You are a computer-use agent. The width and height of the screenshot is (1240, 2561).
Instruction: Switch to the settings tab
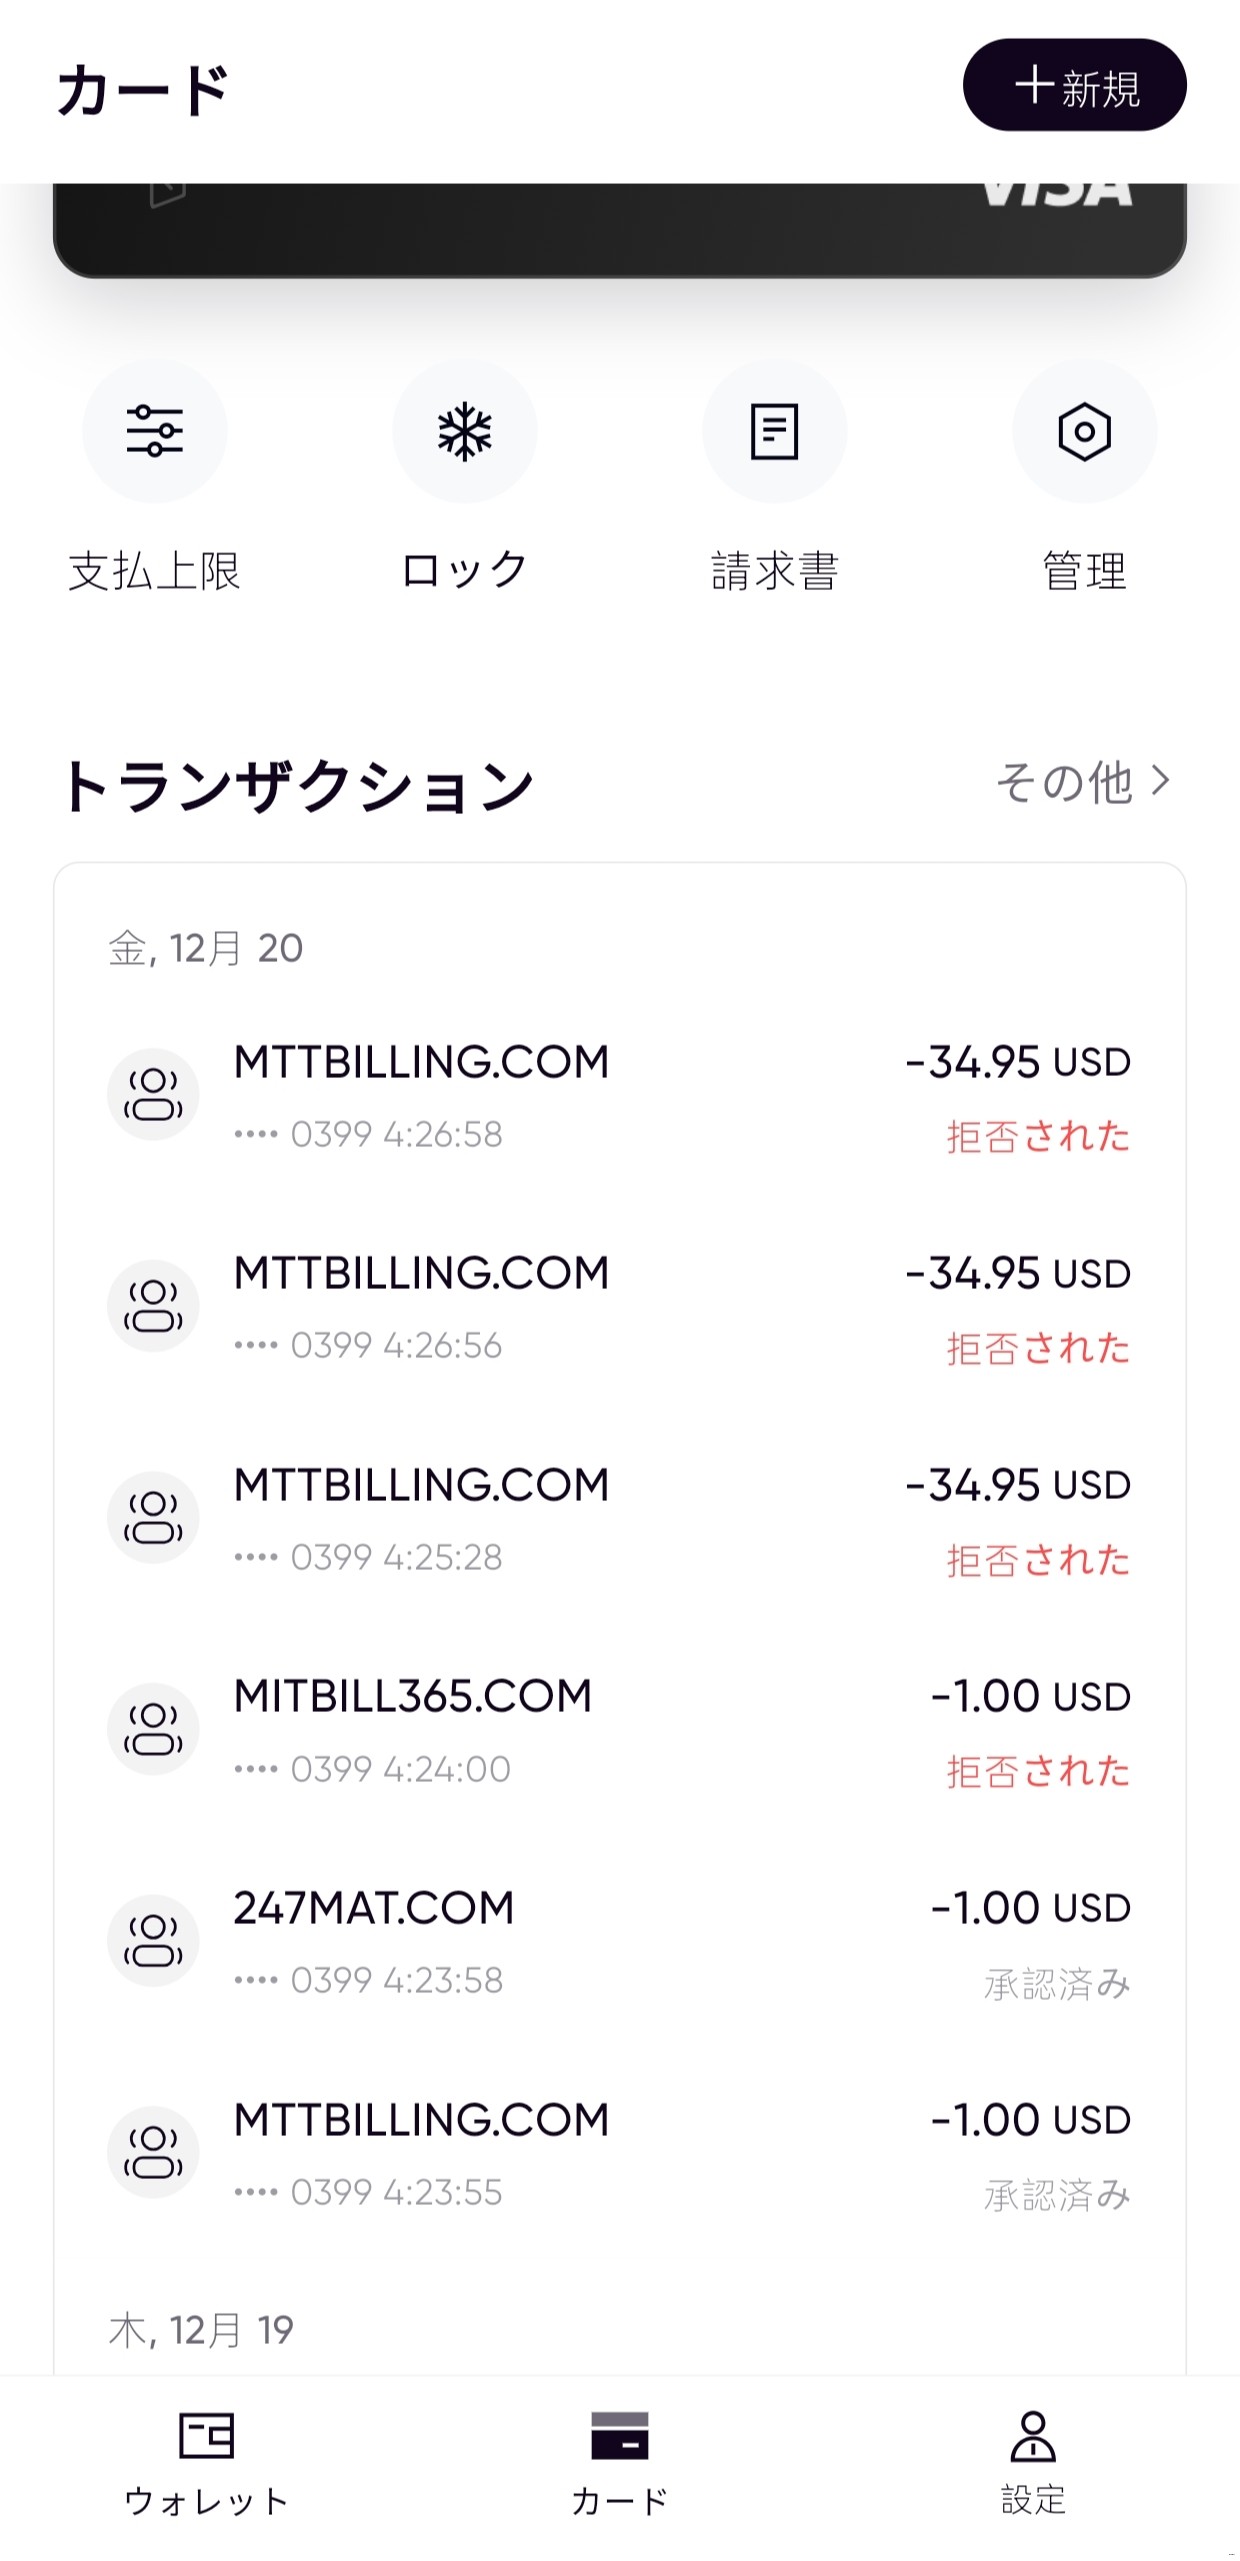click(1033, 2461)
